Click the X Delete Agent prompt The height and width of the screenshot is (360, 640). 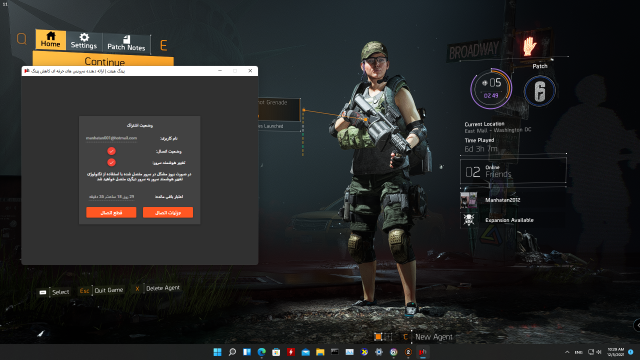point(157,288)
